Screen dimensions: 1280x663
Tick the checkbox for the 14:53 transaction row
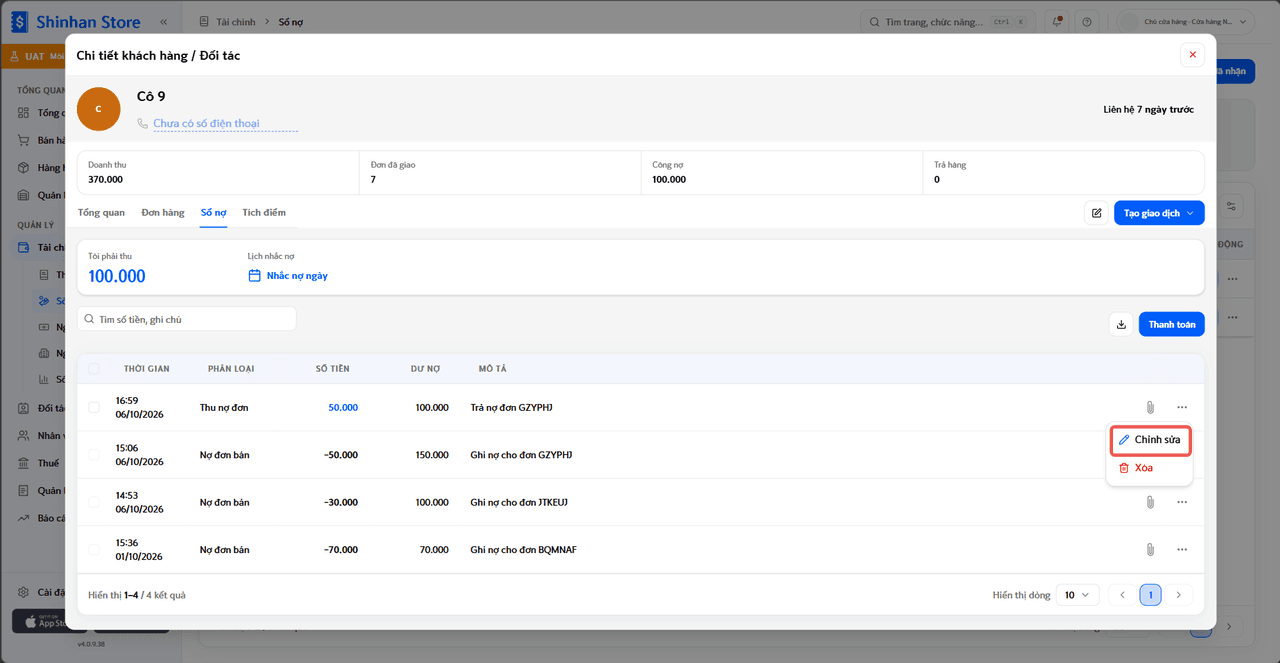click(x=94, y=502)
